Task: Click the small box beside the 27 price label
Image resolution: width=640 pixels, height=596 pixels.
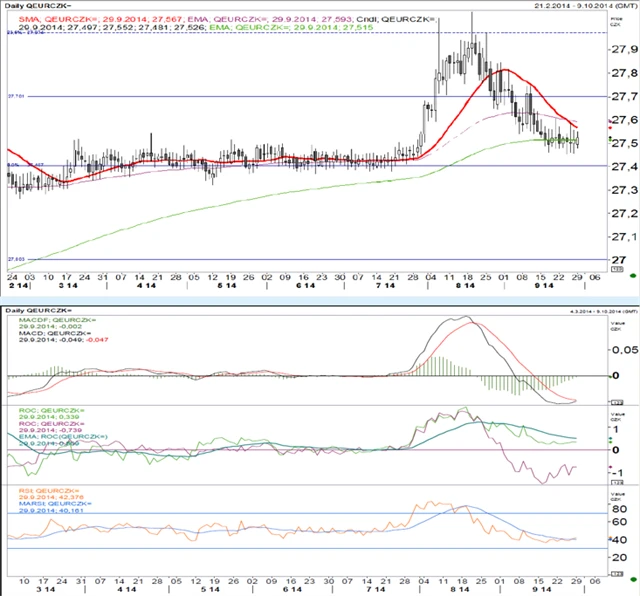Action: [616, 270]
